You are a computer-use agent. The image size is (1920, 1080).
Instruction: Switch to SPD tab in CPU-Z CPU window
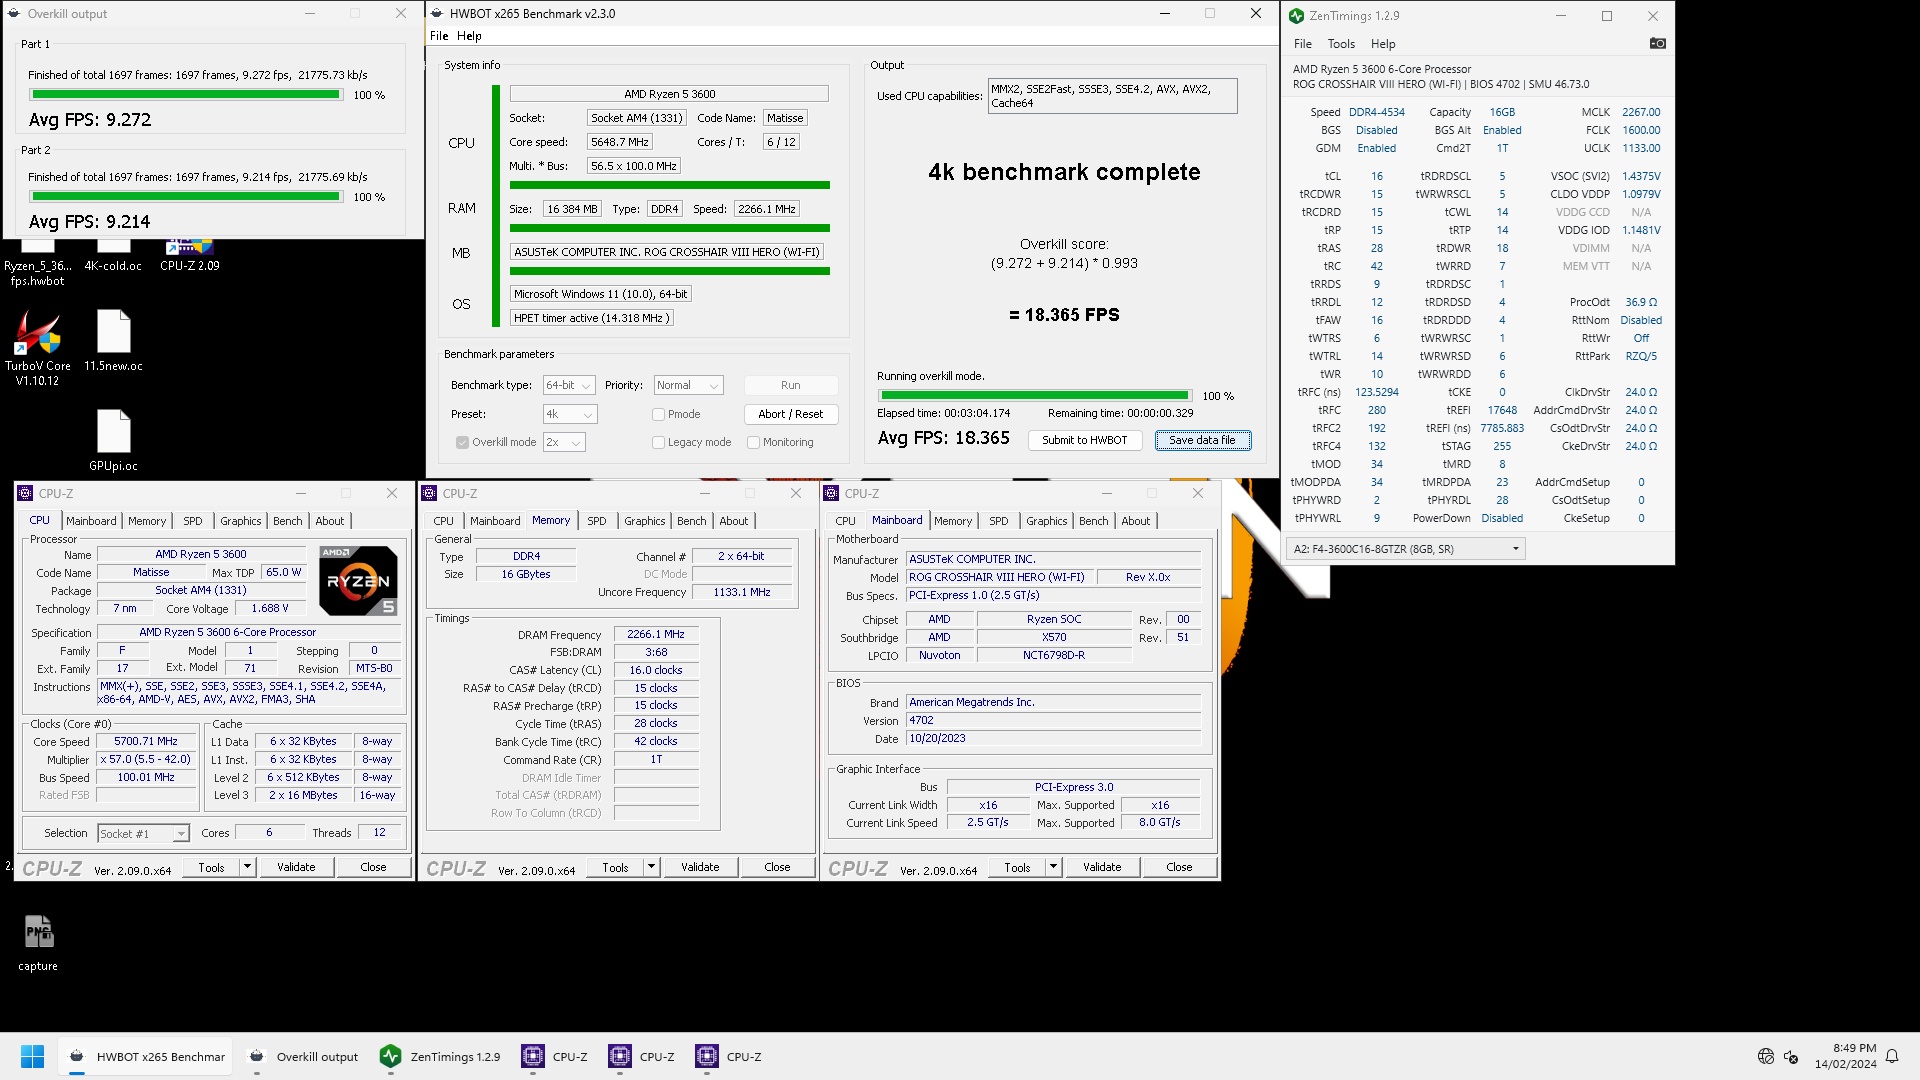point(193,521)
